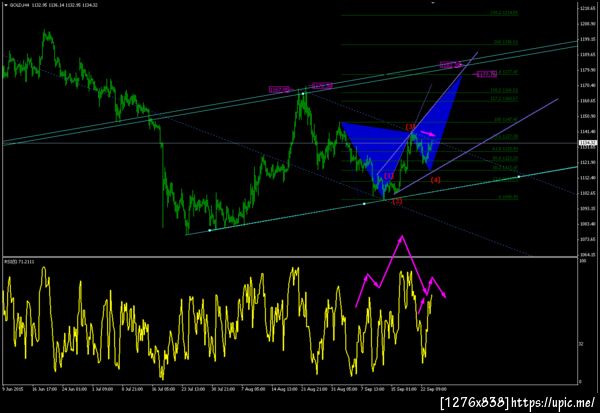The image size is (600, 413).
Task: Click the 1112.40 price axis label
Action: pos(587,178)
